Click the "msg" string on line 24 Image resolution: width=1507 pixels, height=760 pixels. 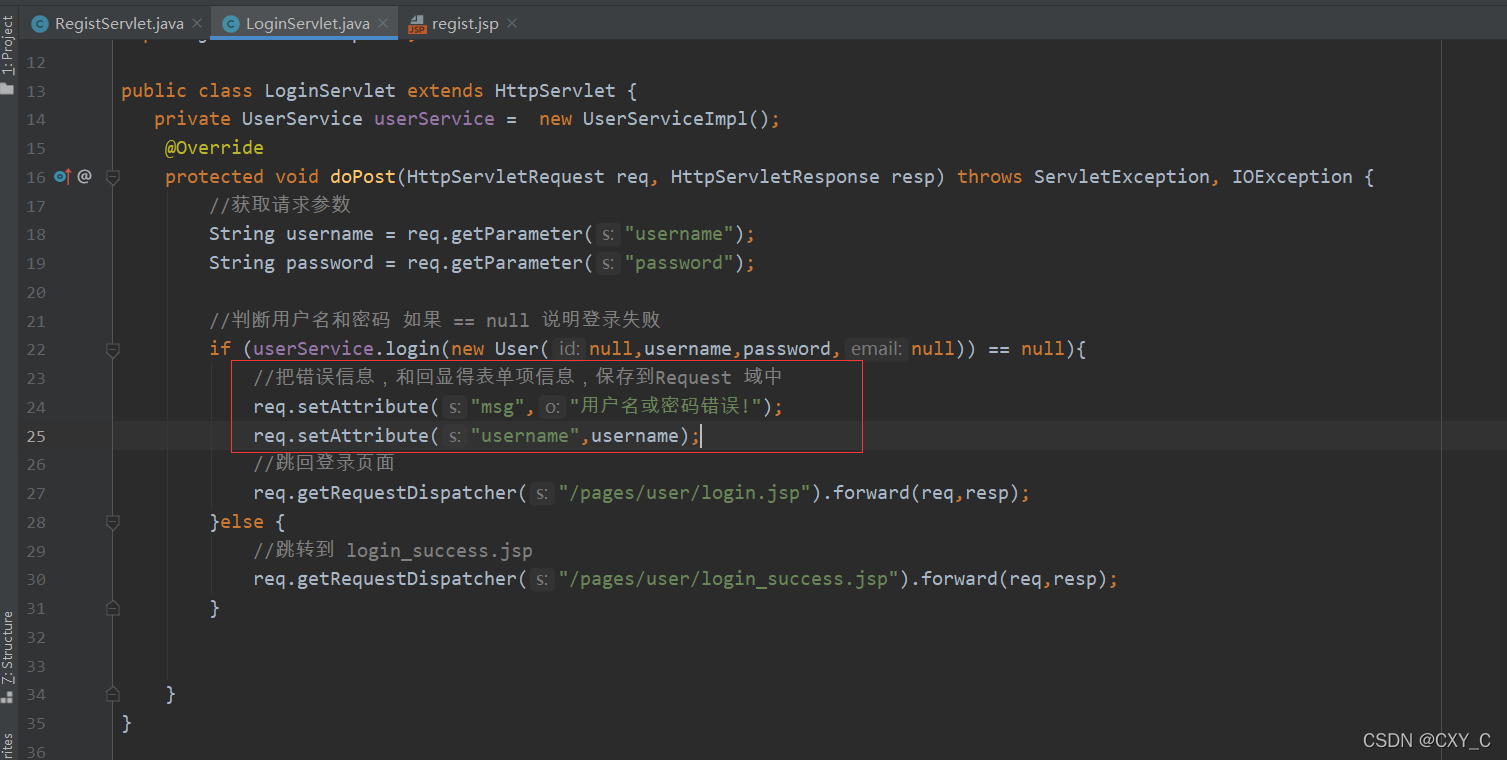497,407
